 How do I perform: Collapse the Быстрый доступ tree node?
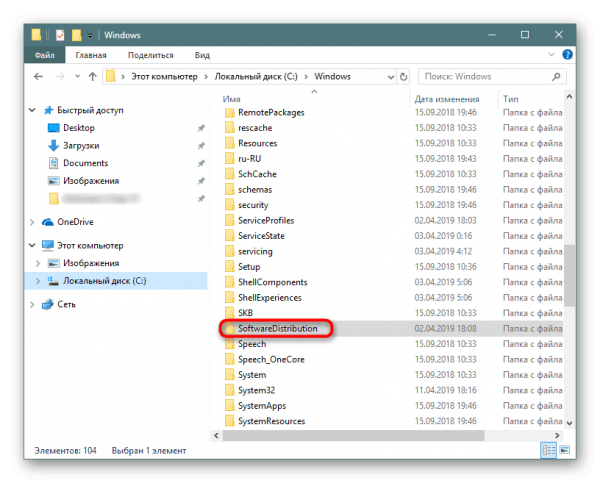click(x=33, y=110)
